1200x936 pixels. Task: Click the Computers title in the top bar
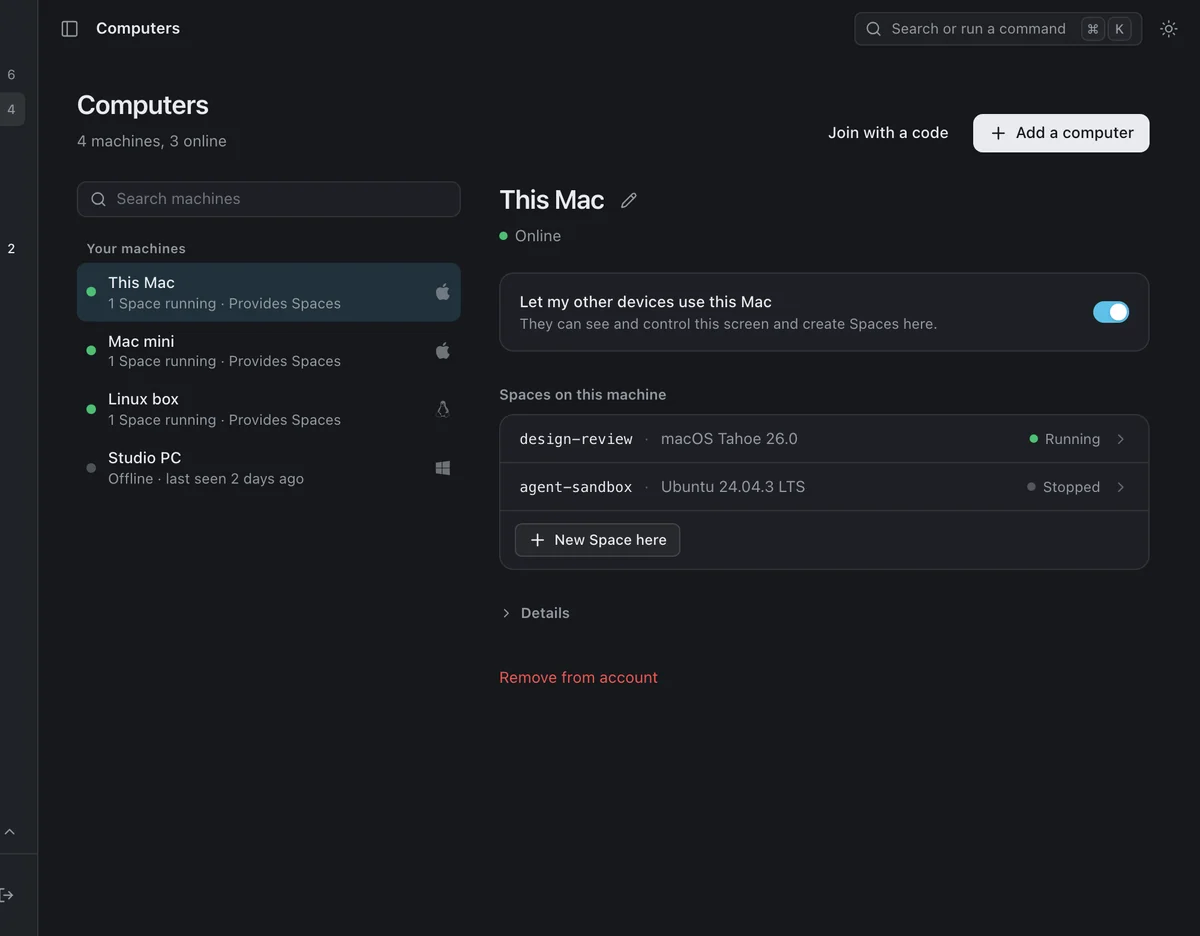tap(138, 29)
